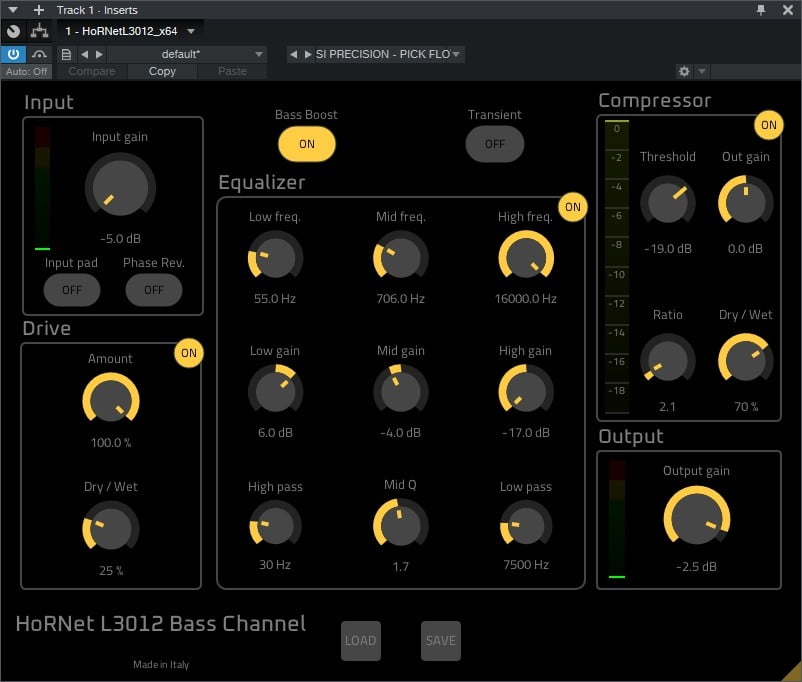Click previous arrow beside SI PRECISION preset

tap(294, 54)
